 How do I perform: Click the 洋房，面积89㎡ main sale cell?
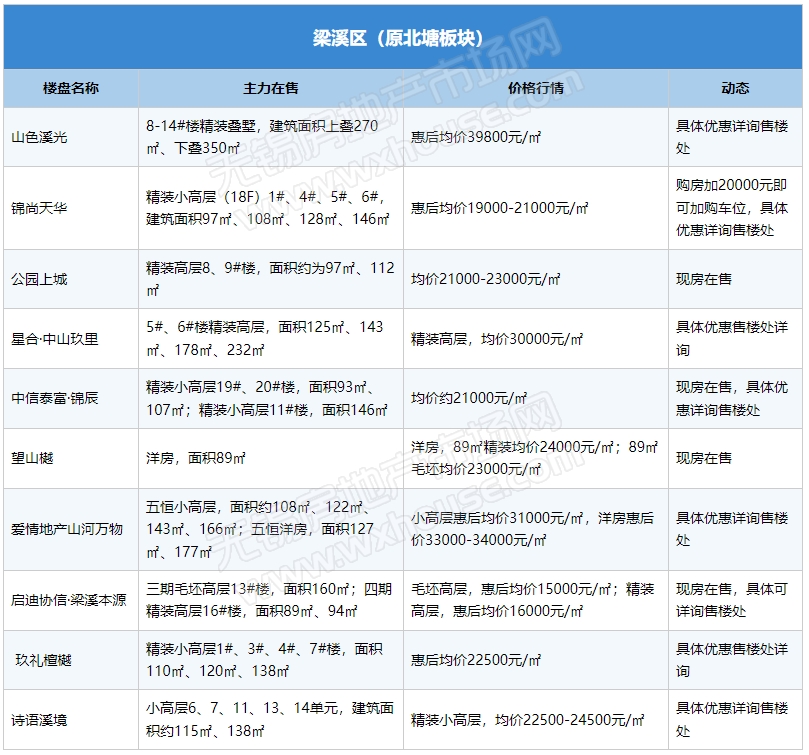pyautogui.click(x=196, y=458)
